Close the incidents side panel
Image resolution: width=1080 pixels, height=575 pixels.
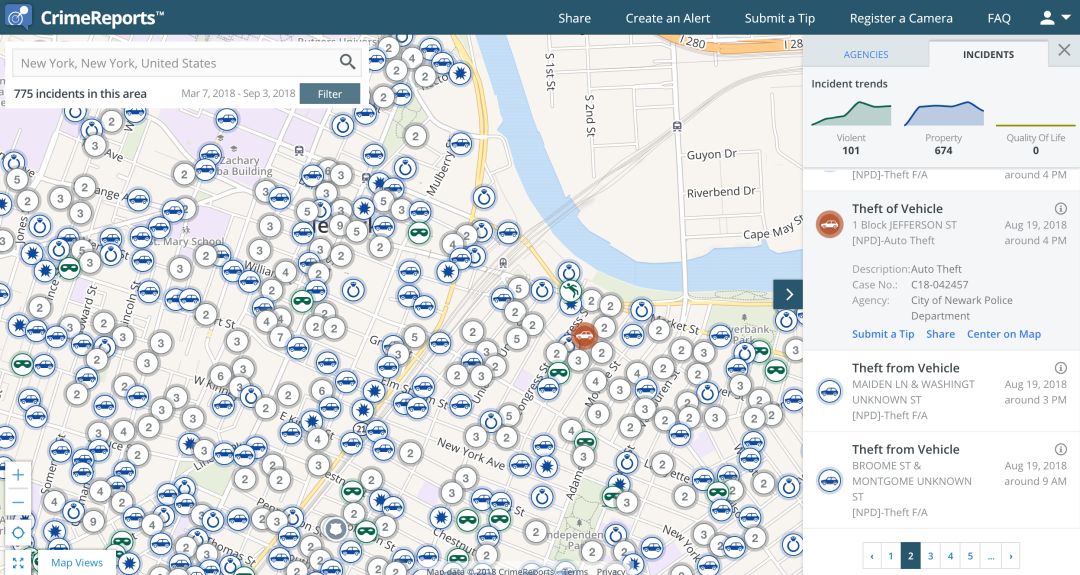[x=1064, y=50]
